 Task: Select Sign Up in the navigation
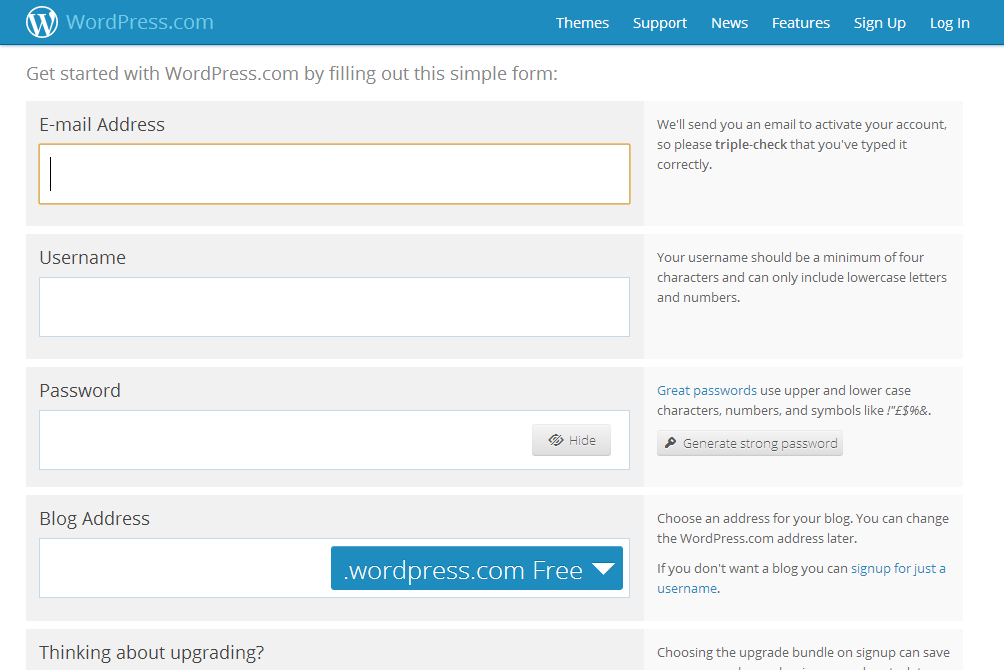coord(879,23)
